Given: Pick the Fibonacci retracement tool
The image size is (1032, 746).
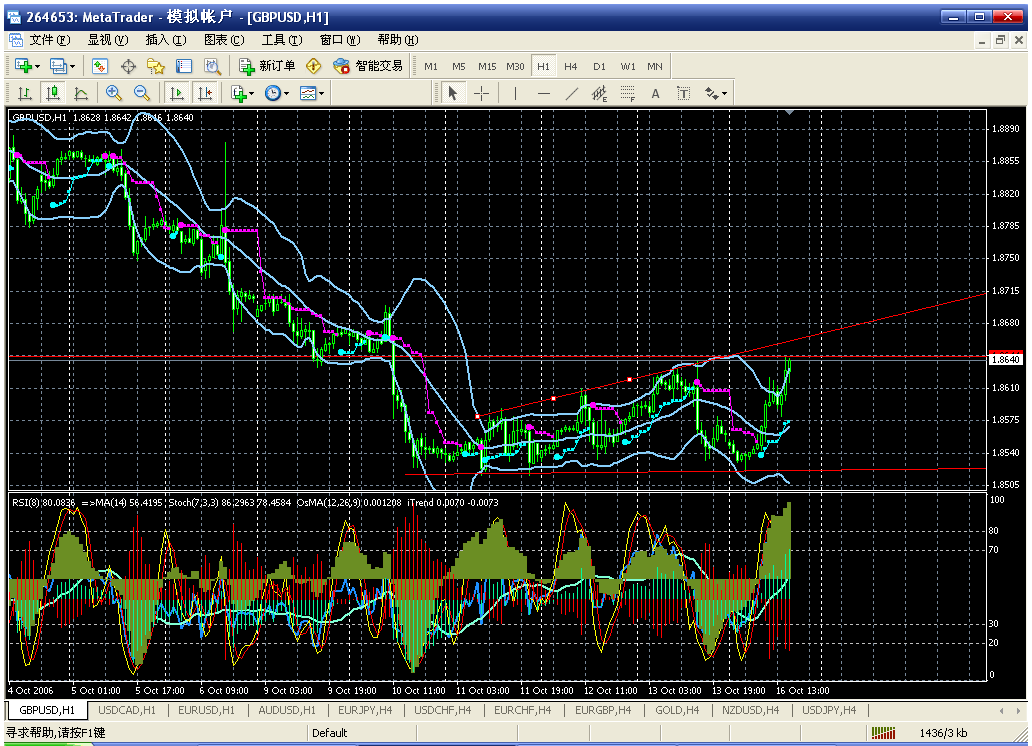Looking at the screenshot, I should pos(628,93).
